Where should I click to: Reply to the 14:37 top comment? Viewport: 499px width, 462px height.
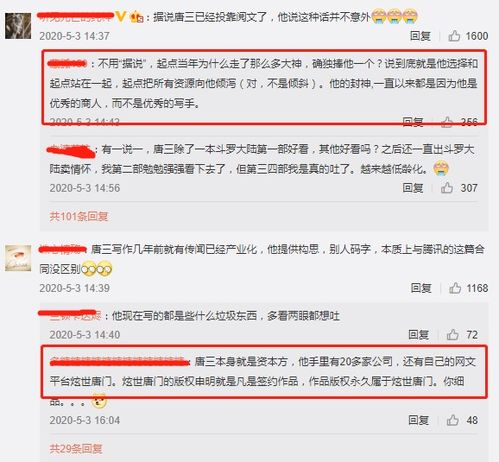[x=420, y=36]
